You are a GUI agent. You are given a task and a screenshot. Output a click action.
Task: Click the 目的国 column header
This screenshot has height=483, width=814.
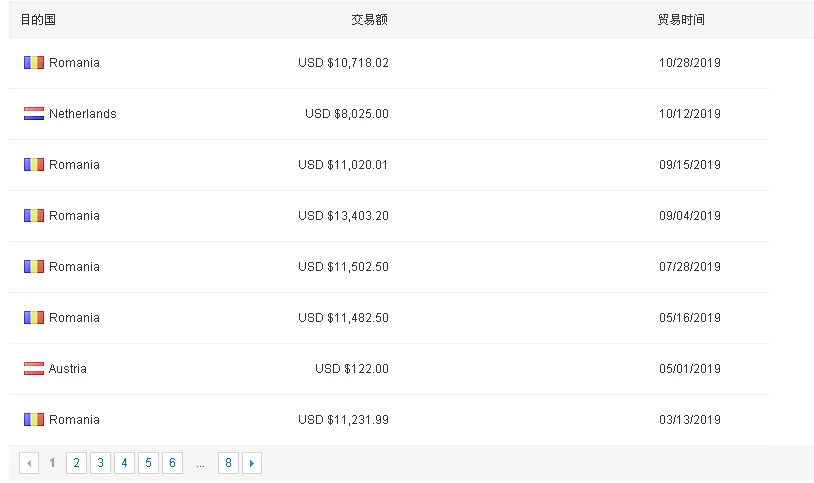click(x=38, y=20)
